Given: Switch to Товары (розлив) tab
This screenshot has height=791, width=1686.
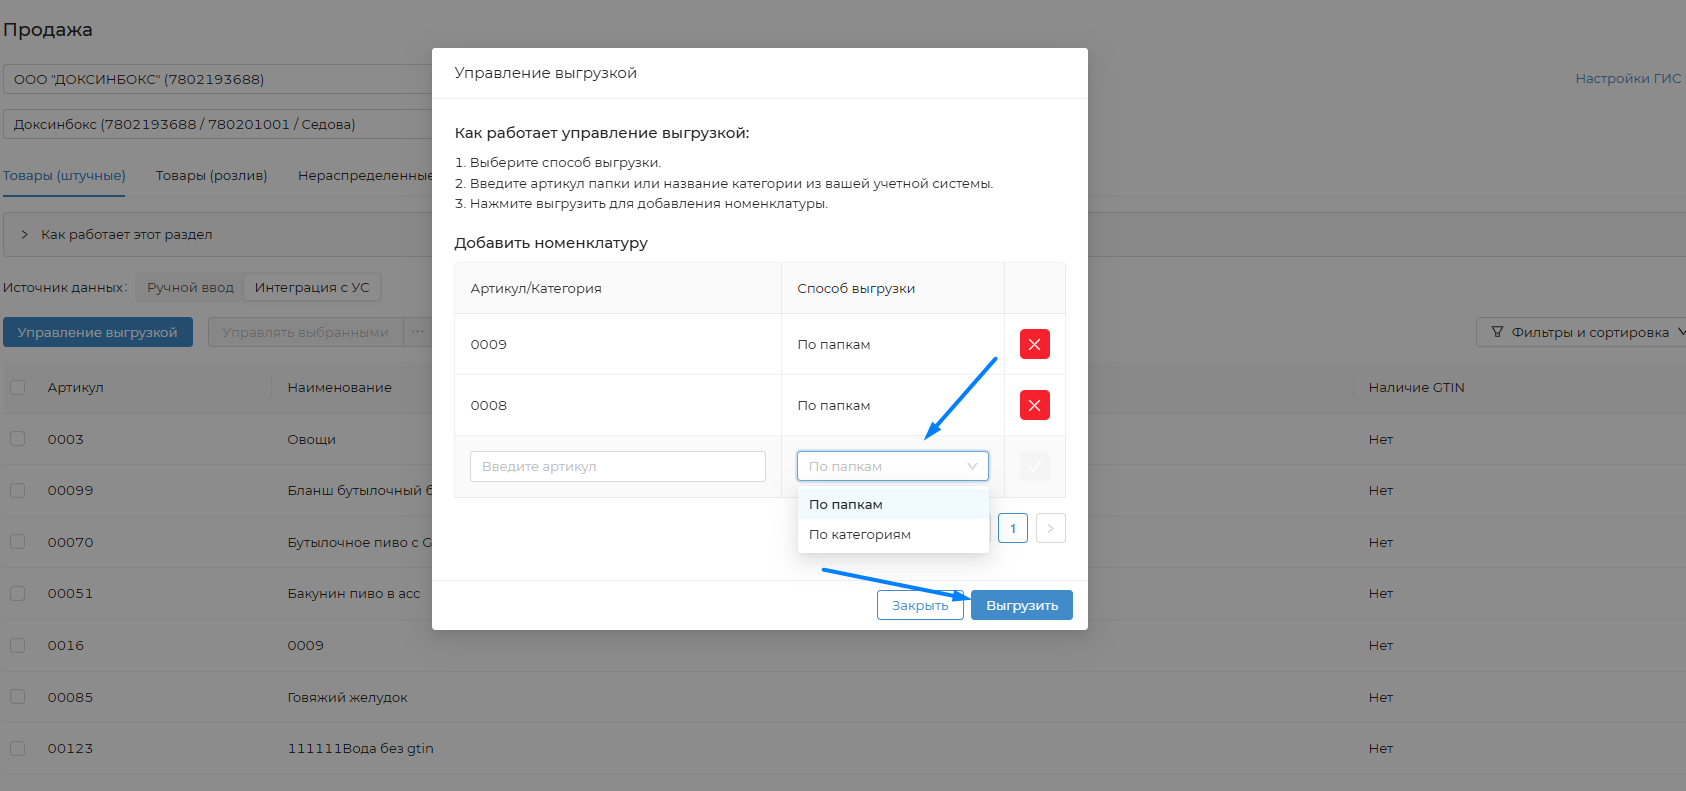Looking at the screenshot, I should coord(211,175).
